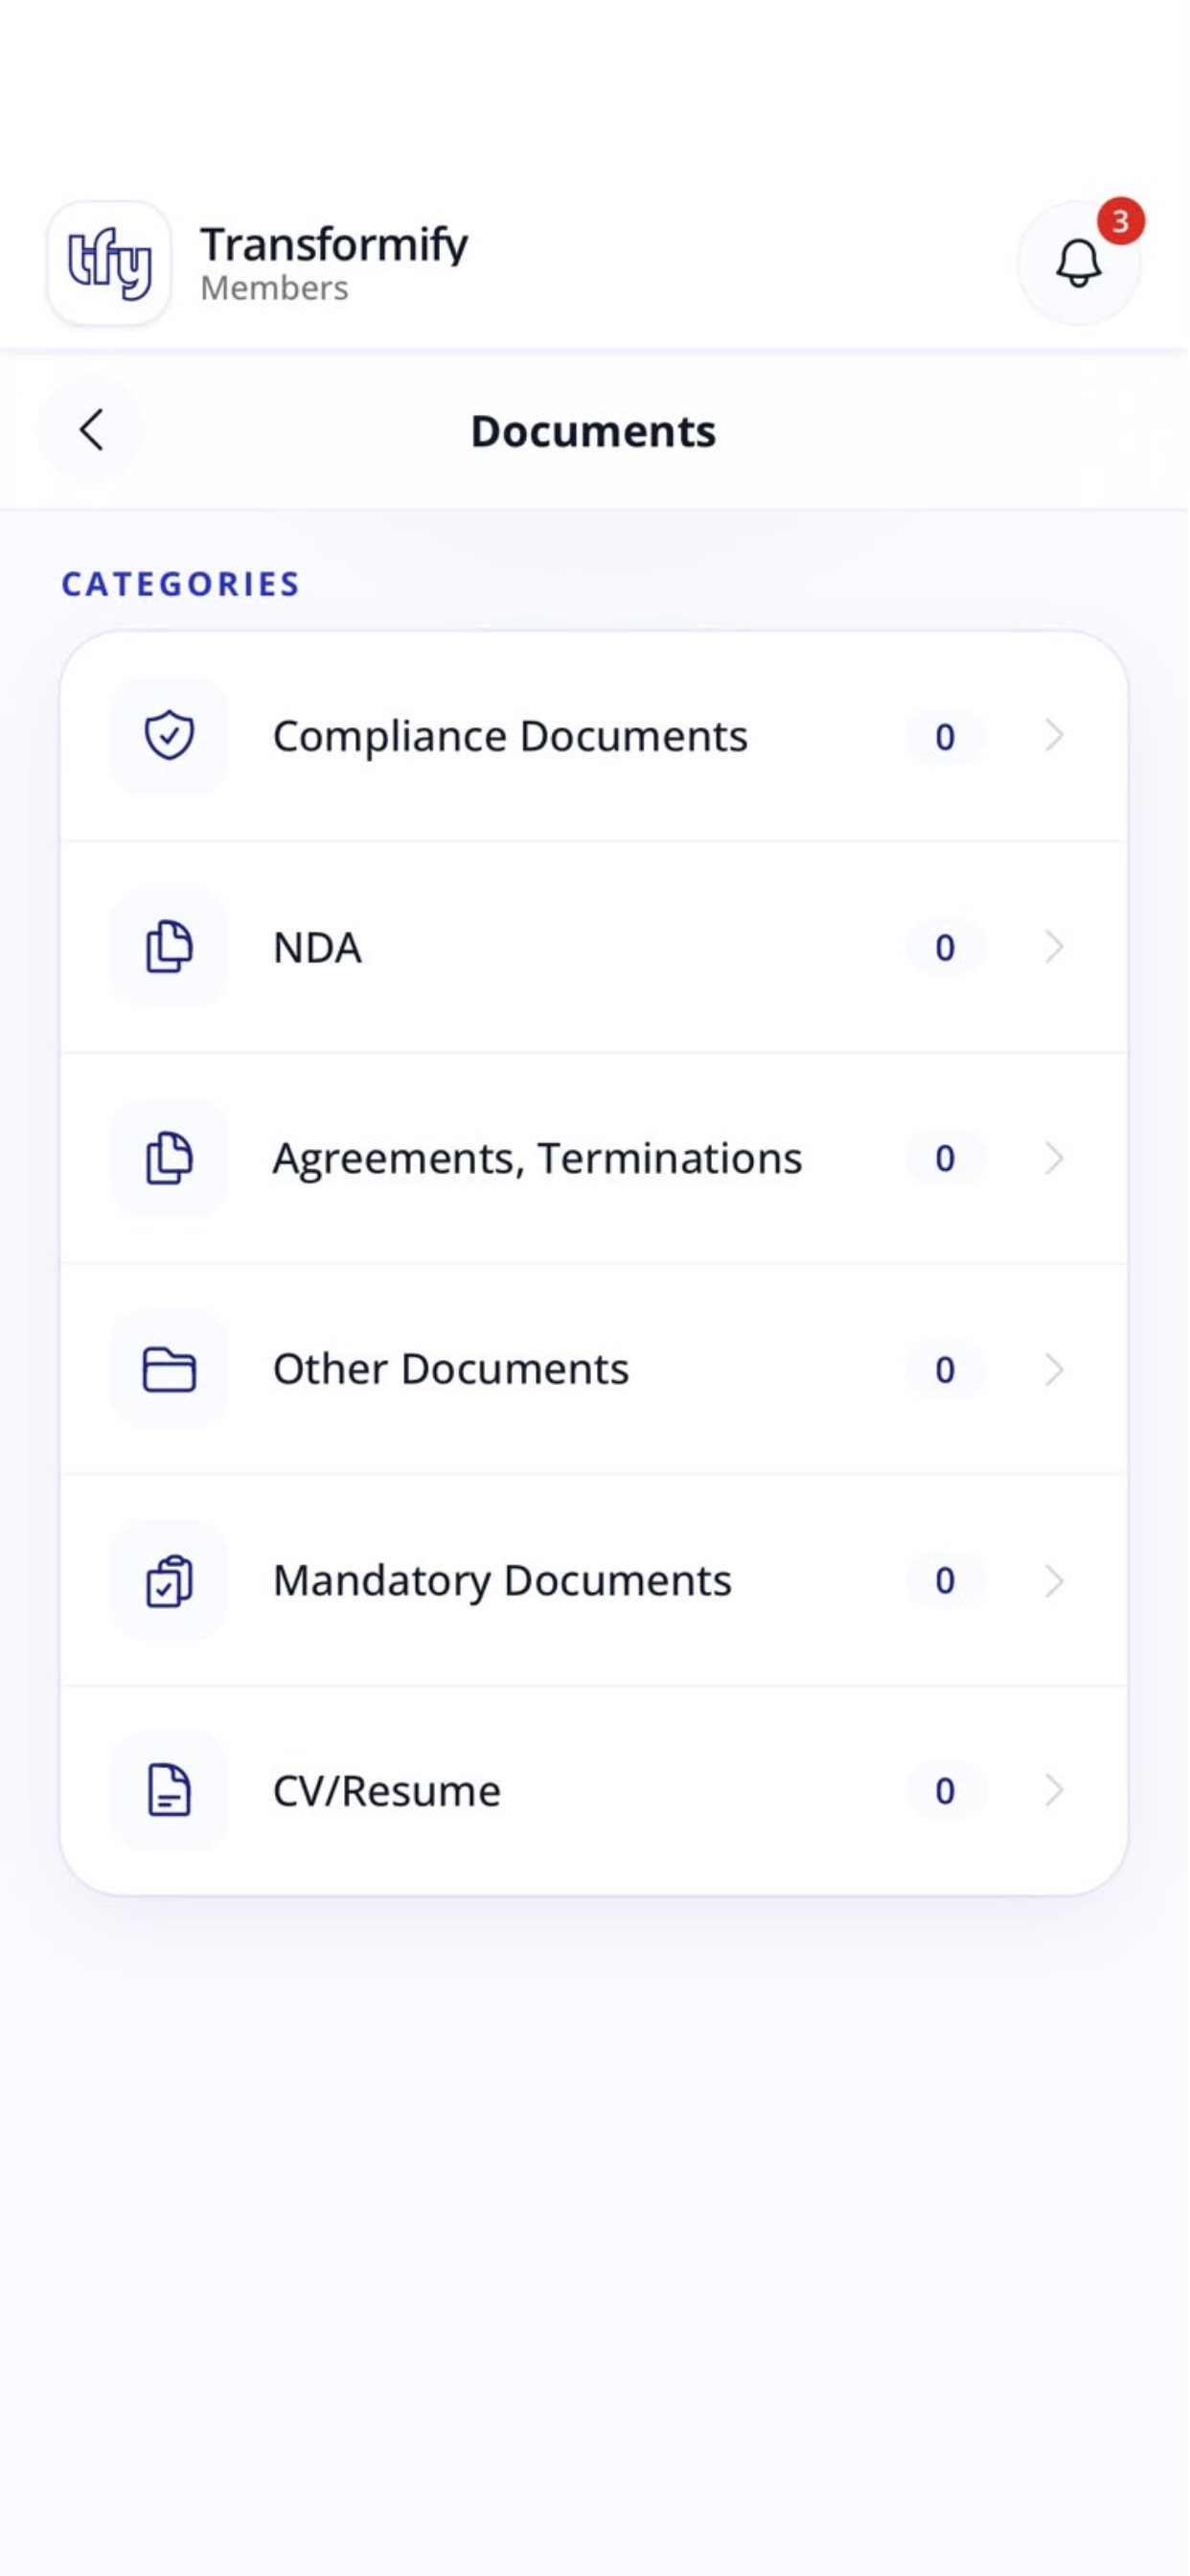
Task: Tap the NDA copy-files icon
Action: coord(169,947)
